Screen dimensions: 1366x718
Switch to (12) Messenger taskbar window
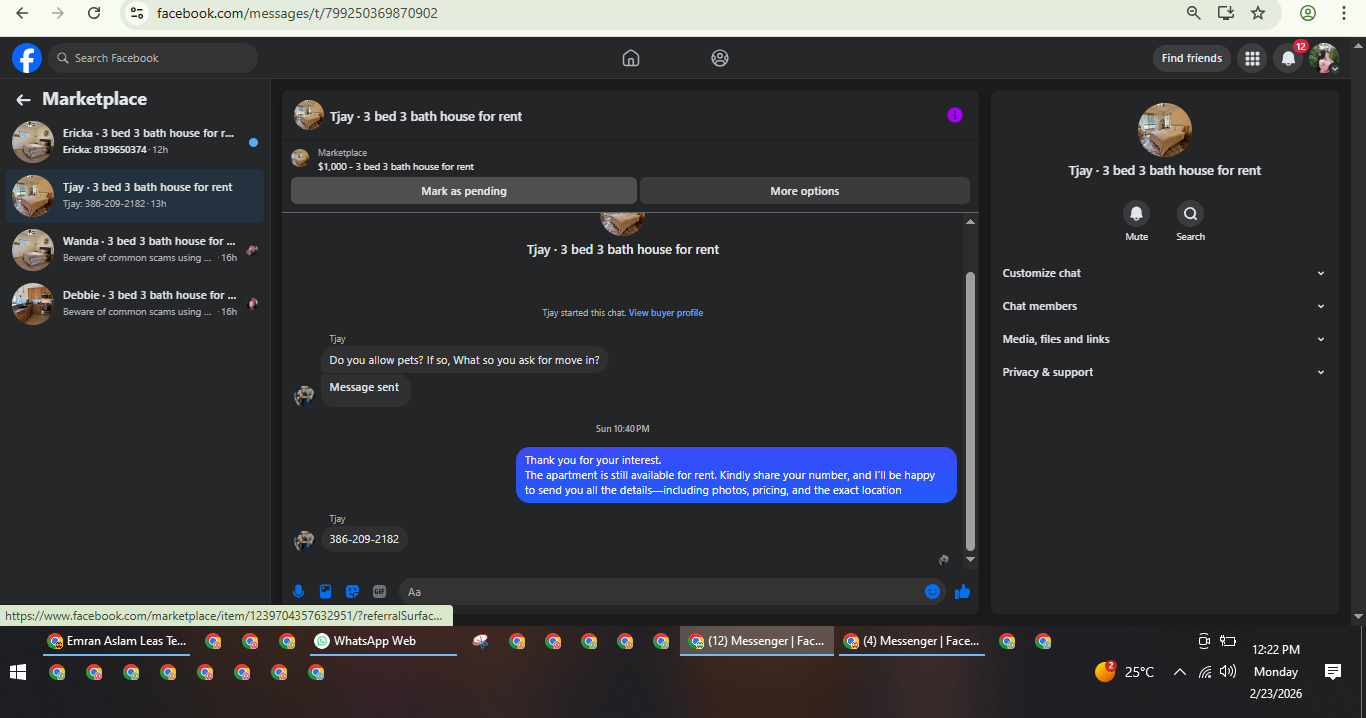[757, 641]
